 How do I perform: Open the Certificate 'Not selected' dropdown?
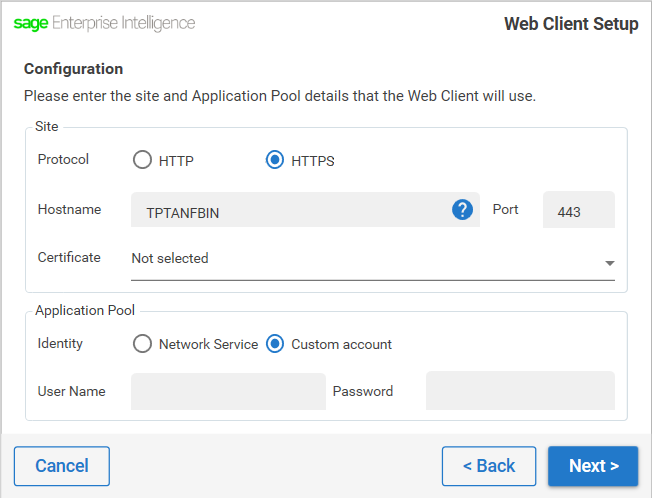[x=373, y=260]
